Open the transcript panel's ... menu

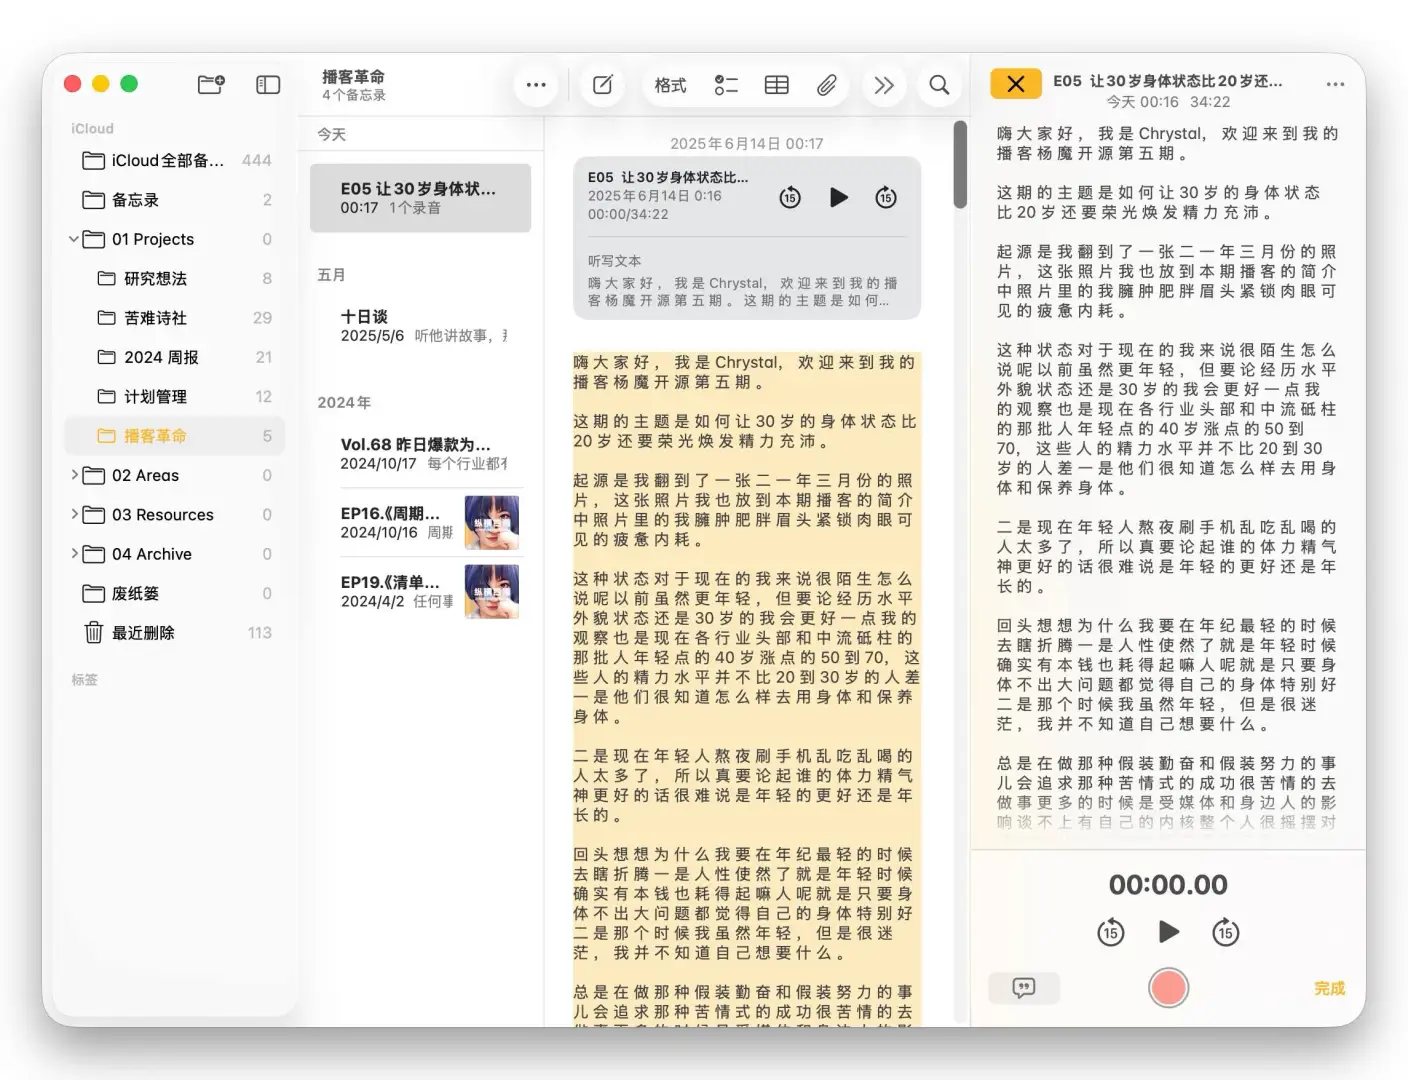pyautogui.click(x=1336, y=84)
